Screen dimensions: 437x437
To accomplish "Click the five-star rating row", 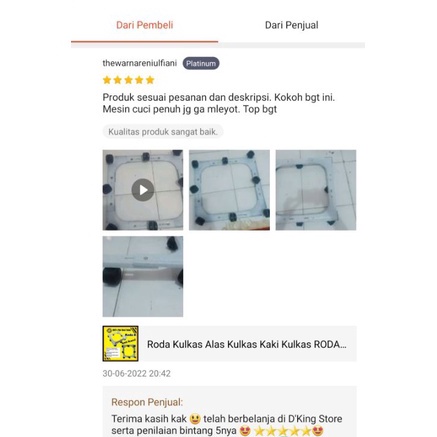I will tap(128, 80).
